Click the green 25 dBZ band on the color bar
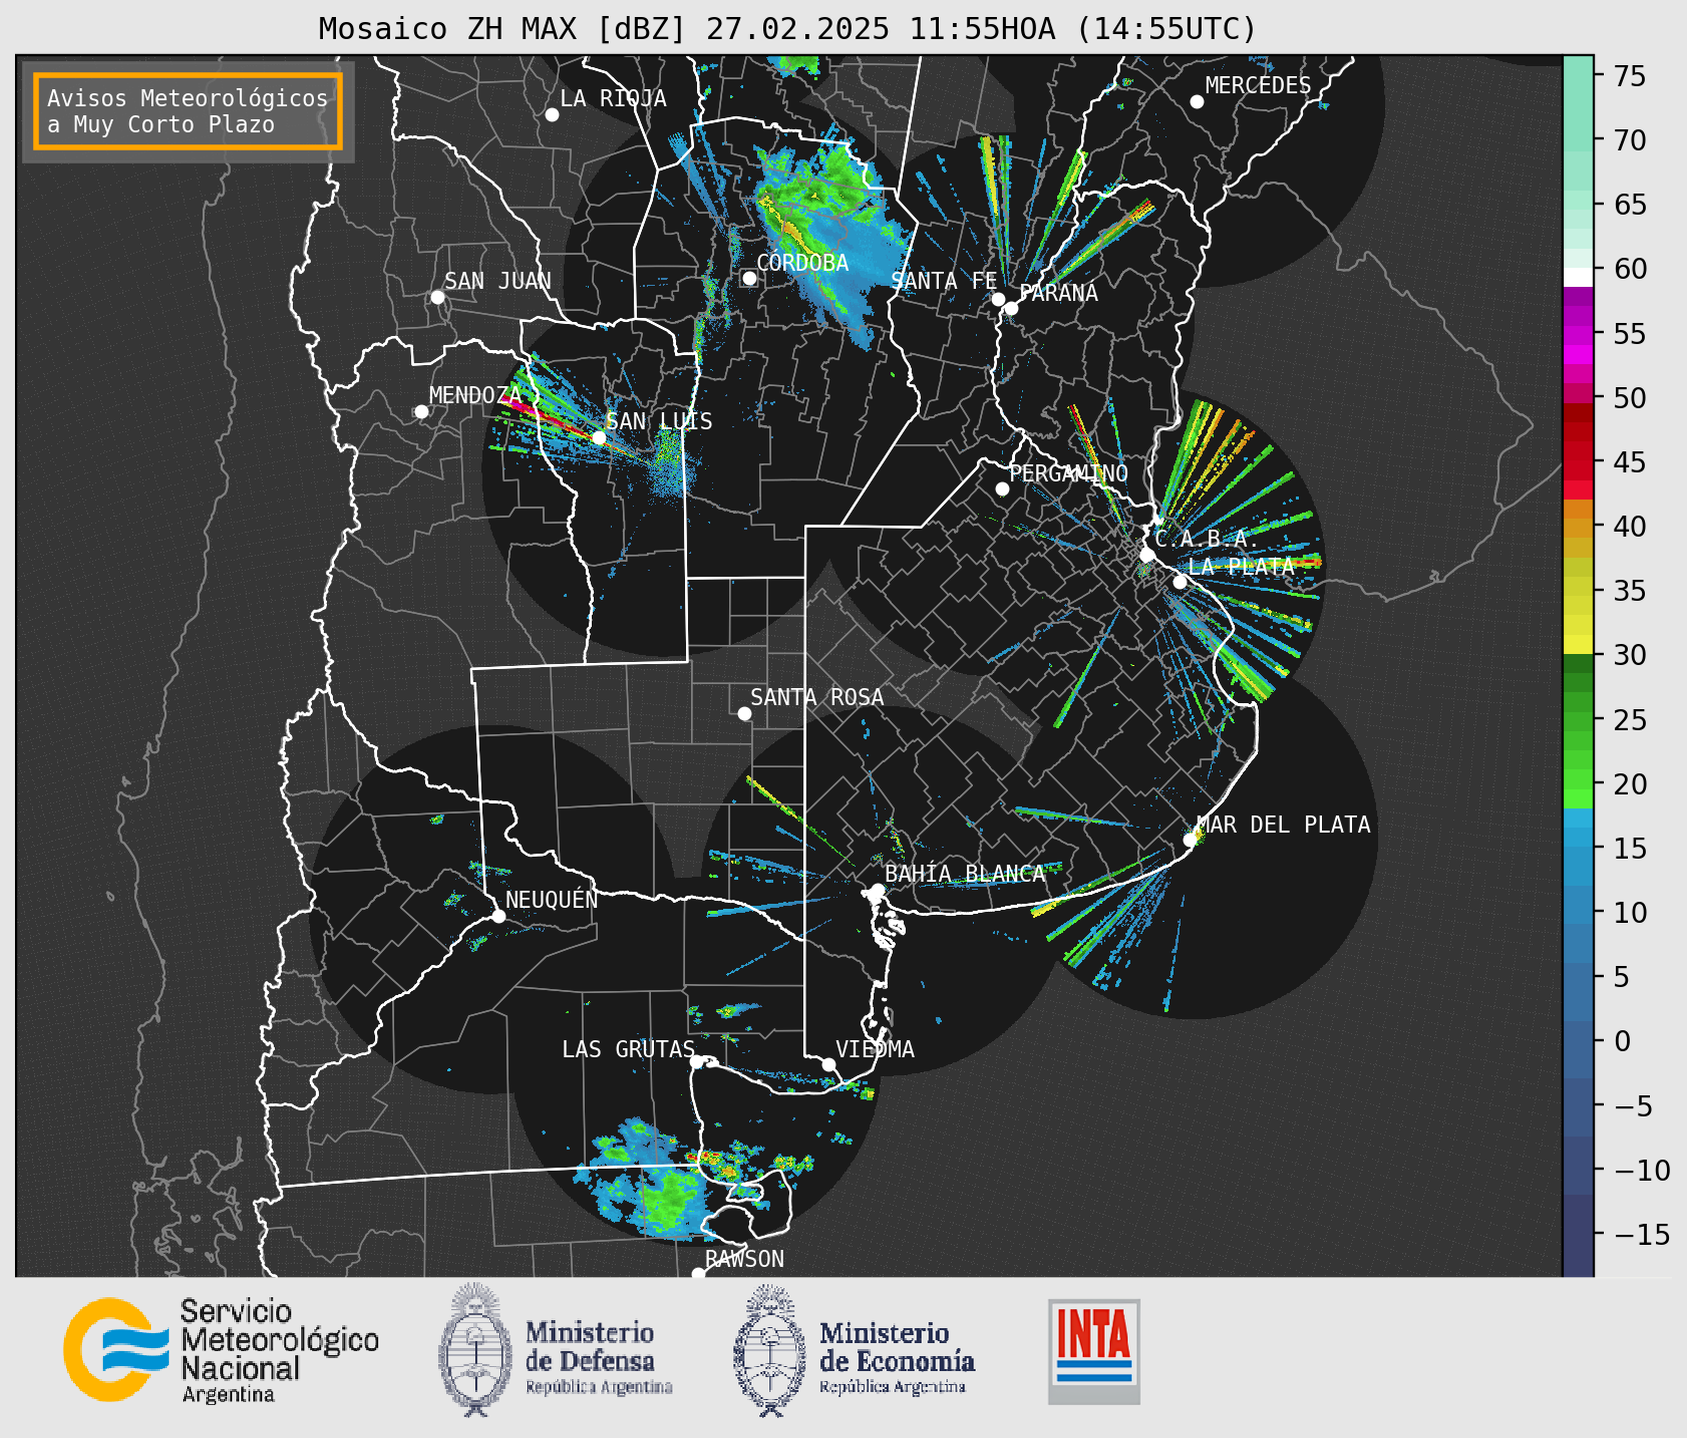The height and width of the screenshot is (1438, 1687). 1578,719
